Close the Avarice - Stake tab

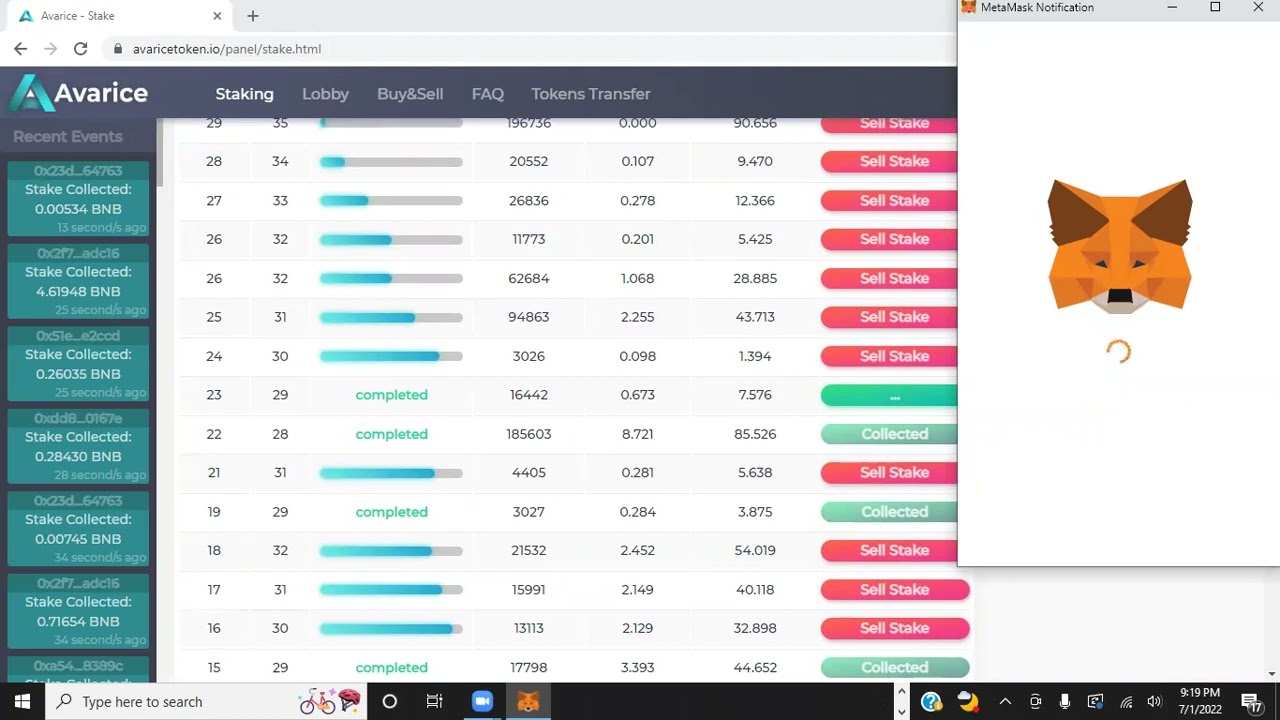pos(218,16)
